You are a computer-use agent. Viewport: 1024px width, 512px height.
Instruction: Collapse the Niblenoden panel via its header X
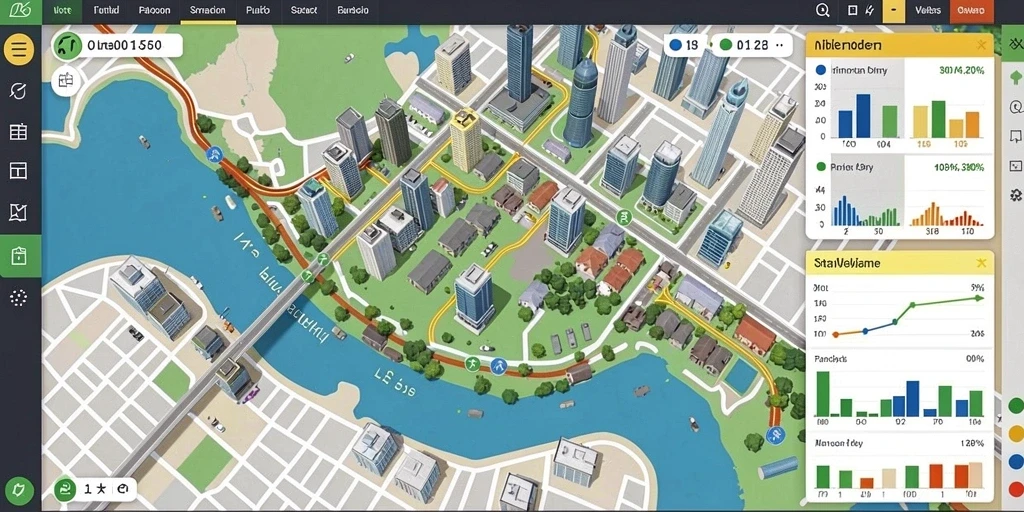tap(981, 44)
